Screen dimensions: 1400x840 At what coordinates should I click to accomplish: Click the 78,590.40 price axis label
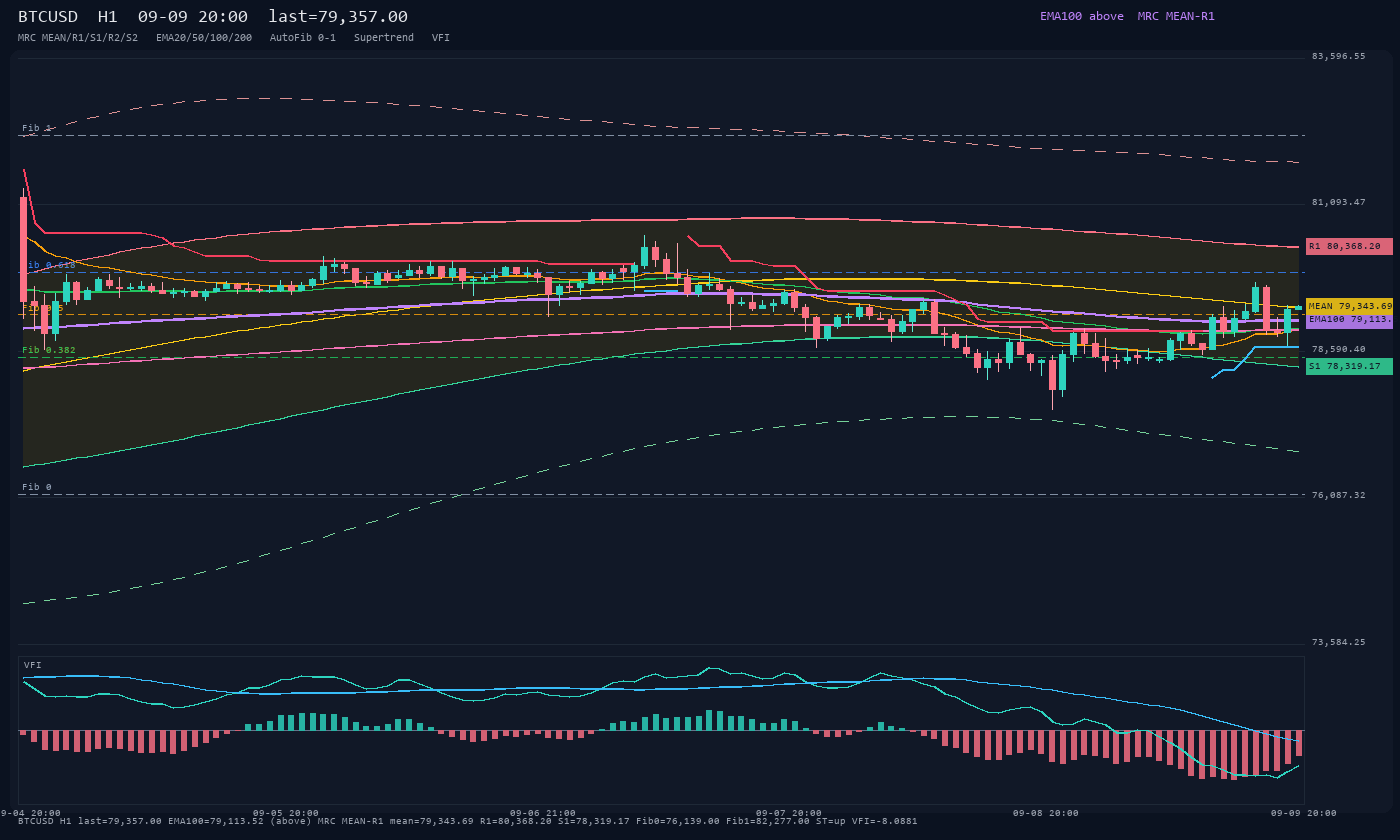pos(1338,349)
